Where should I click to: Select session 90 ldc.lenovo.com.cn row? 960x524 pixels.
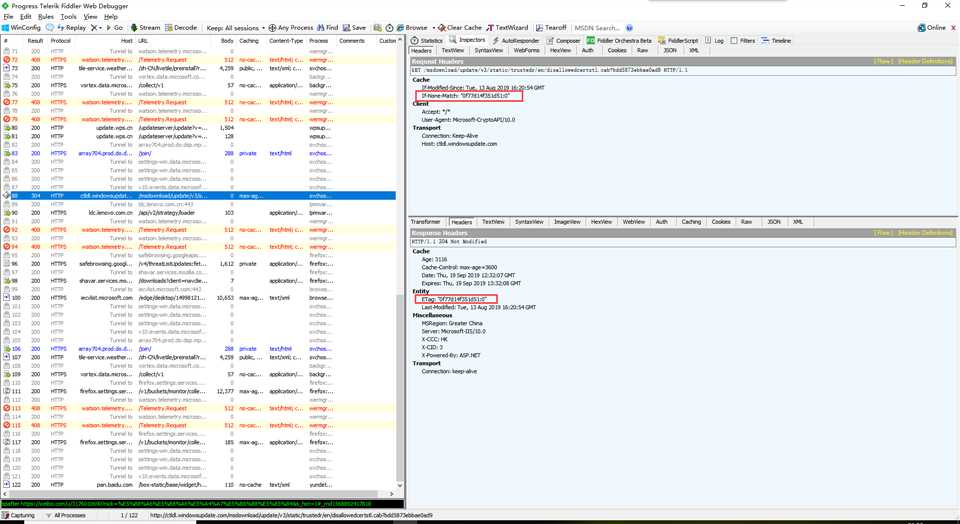click(199, 212)
